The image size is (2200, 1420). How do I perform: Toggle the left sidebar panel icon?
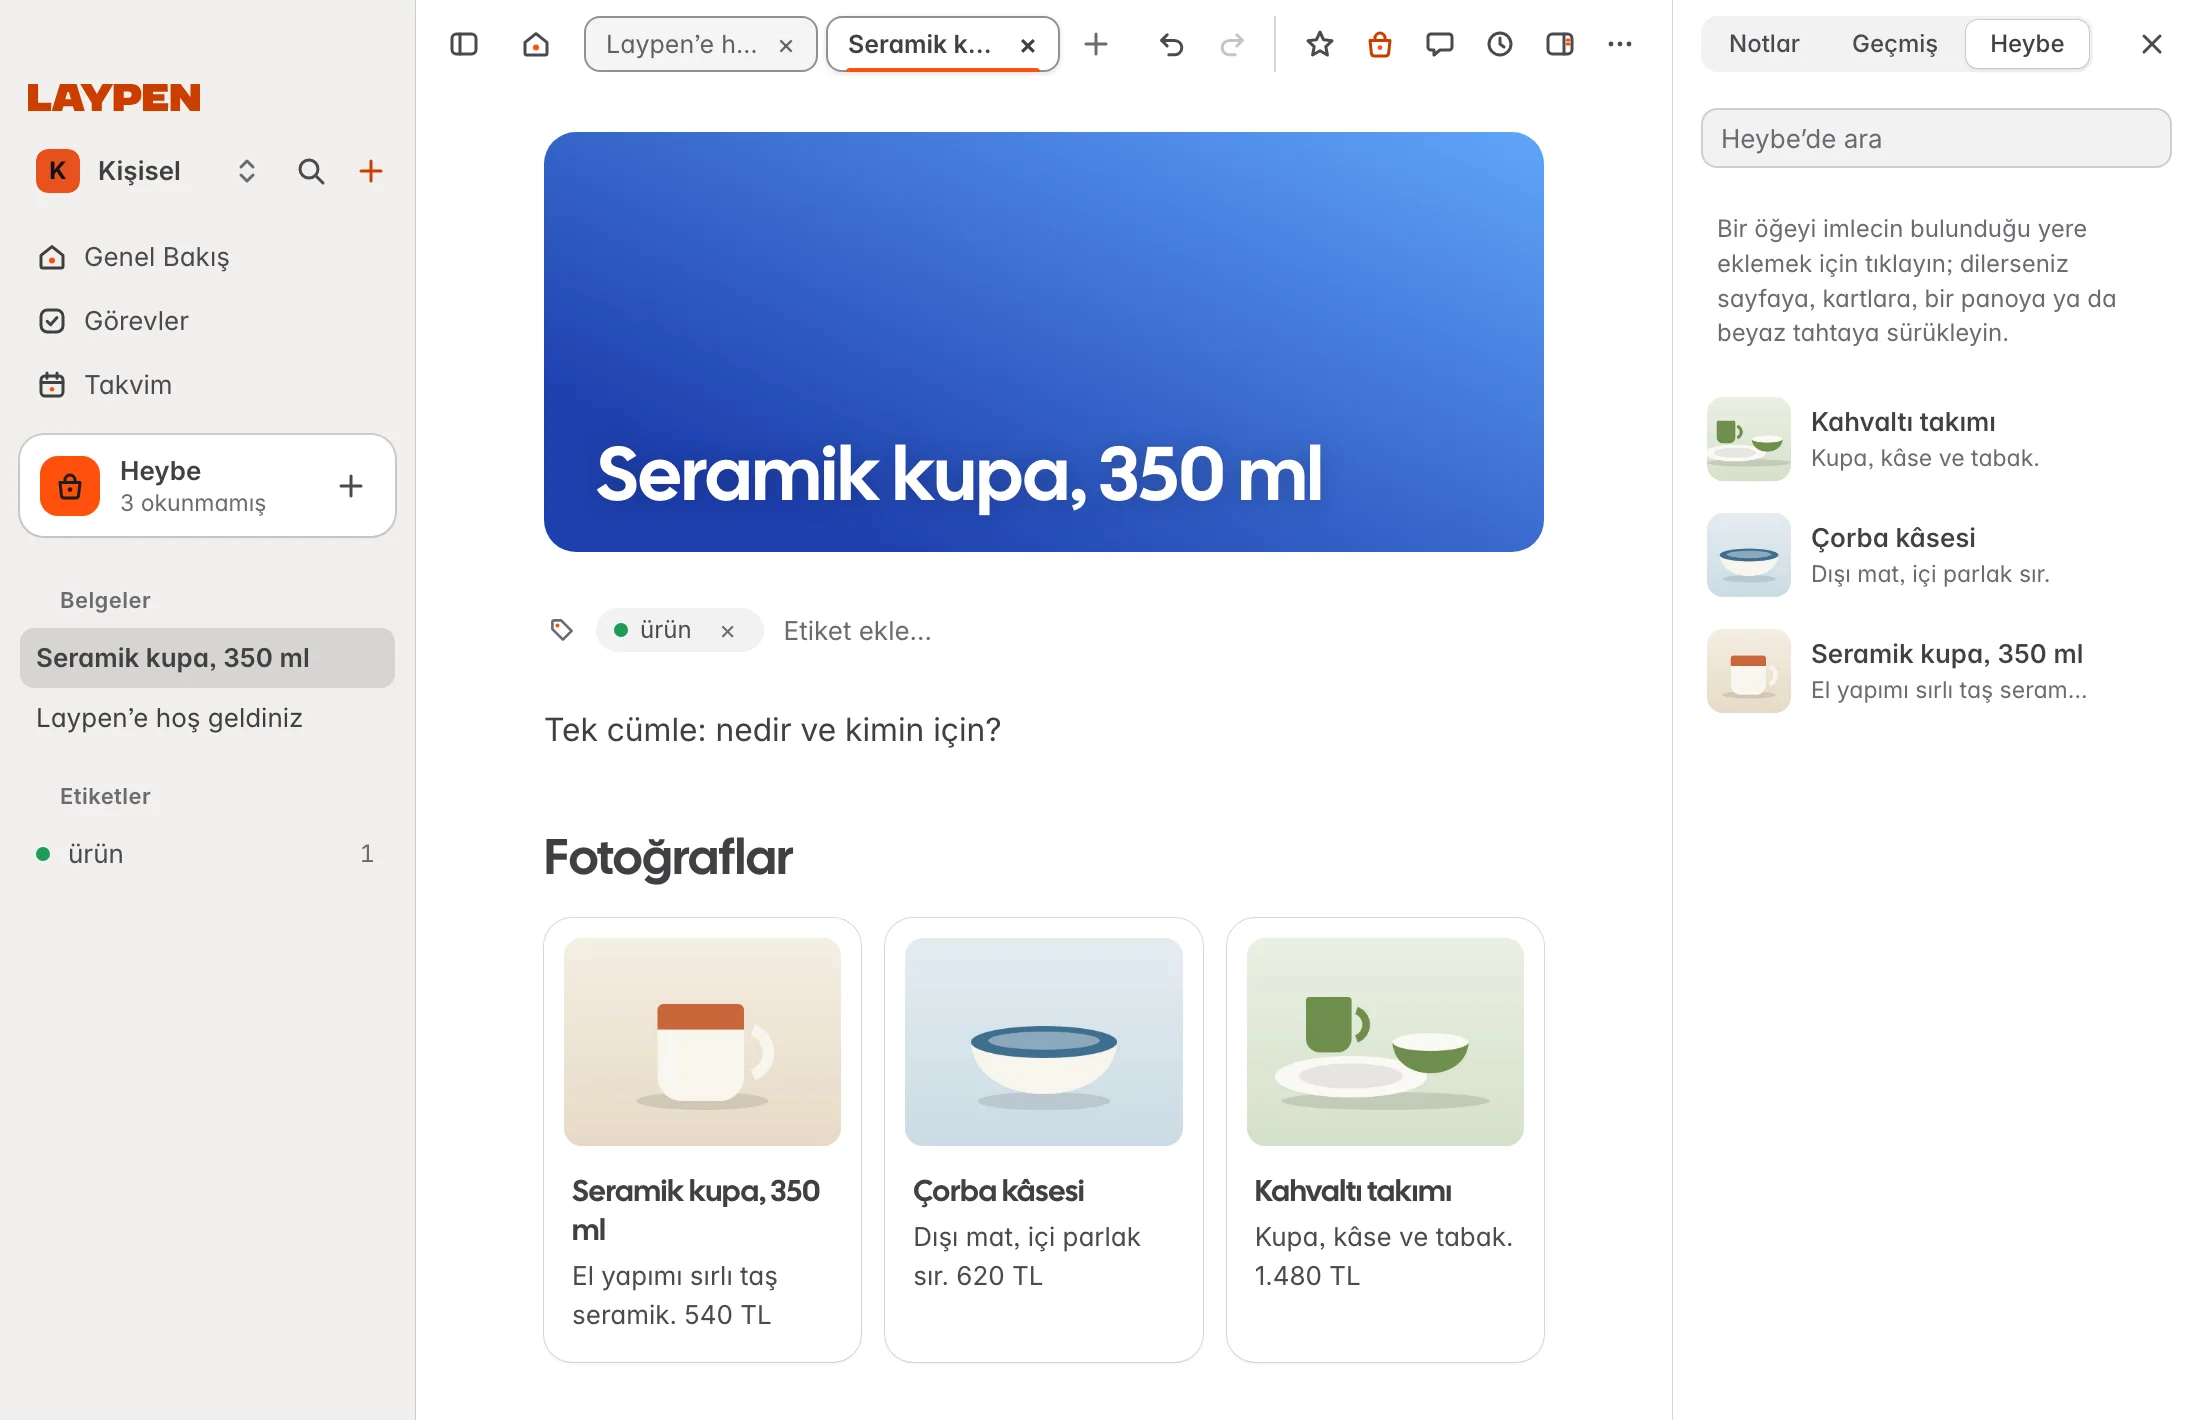click(x=464, y=44)
